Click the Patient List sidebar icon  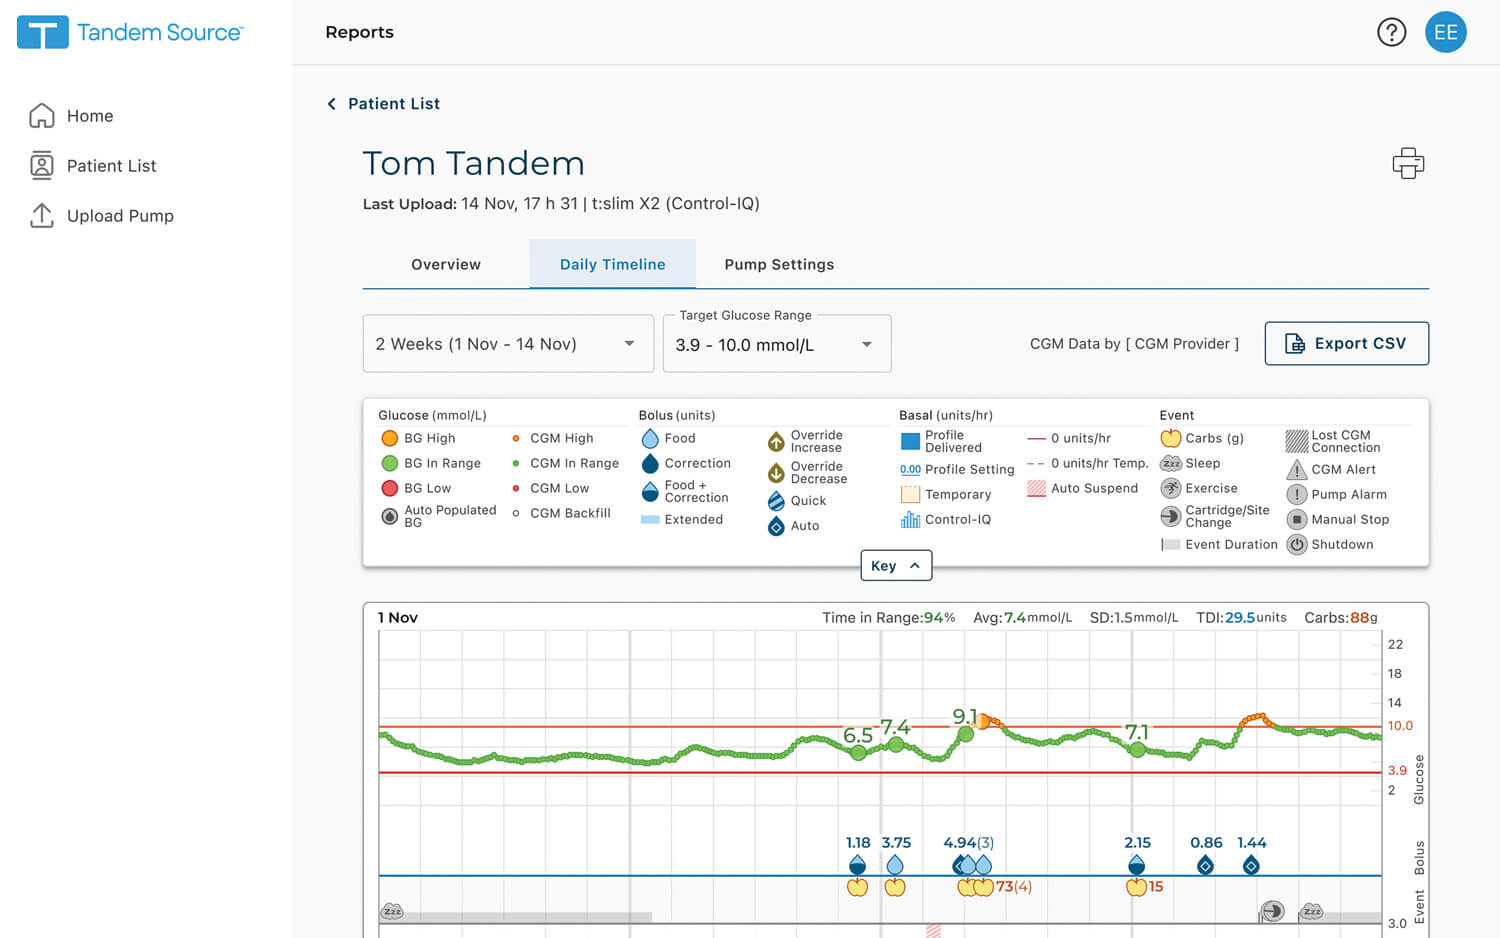click(x=42, y=165)
